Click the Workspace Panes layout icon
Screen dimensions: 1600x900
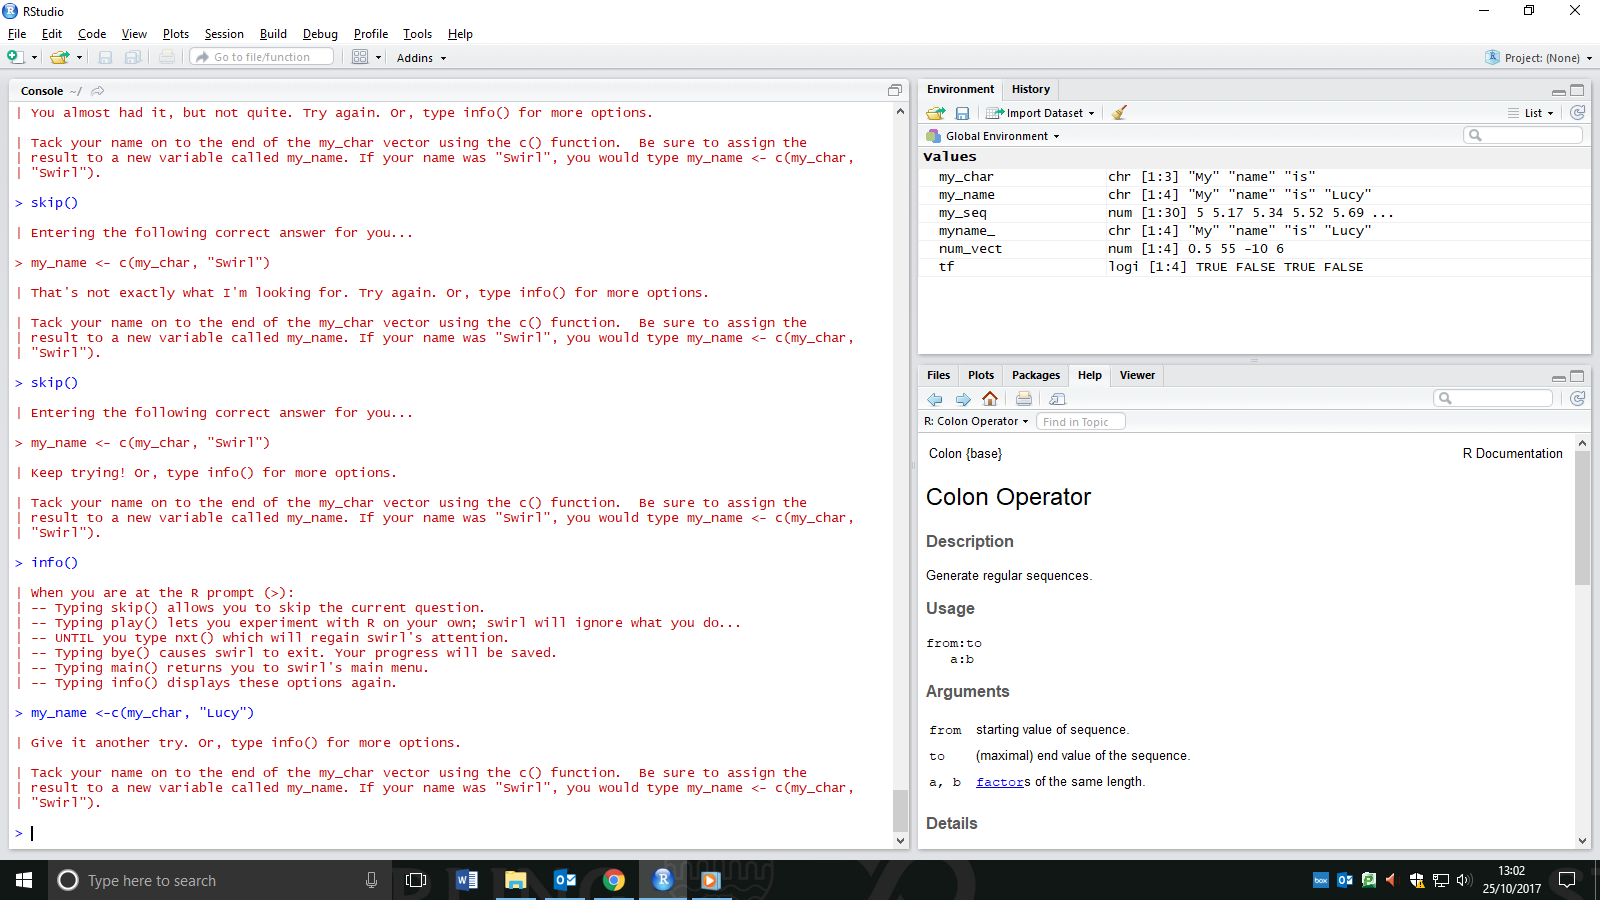(x=360, y=57)
